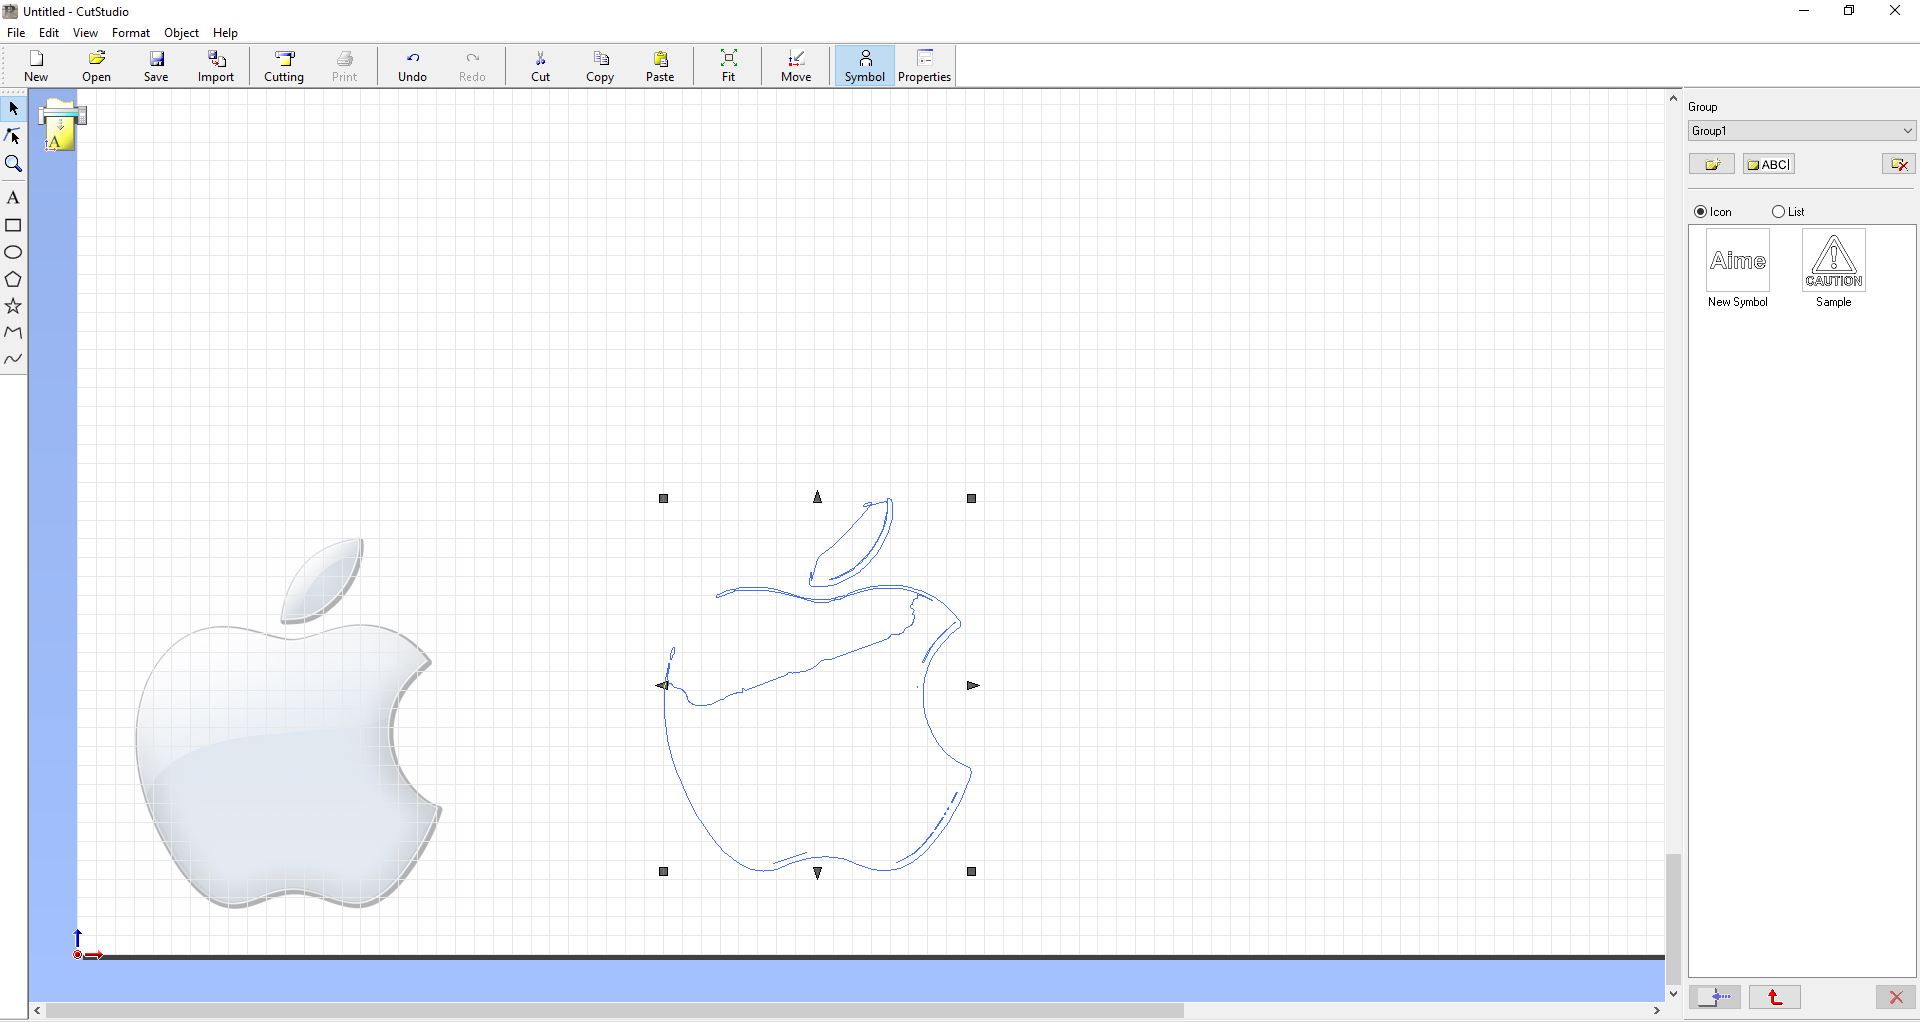The width and height of the screenshot is (1920, 1022).
Task: Click the vertical scrollbar thumb
Action: click(1673, 920)
